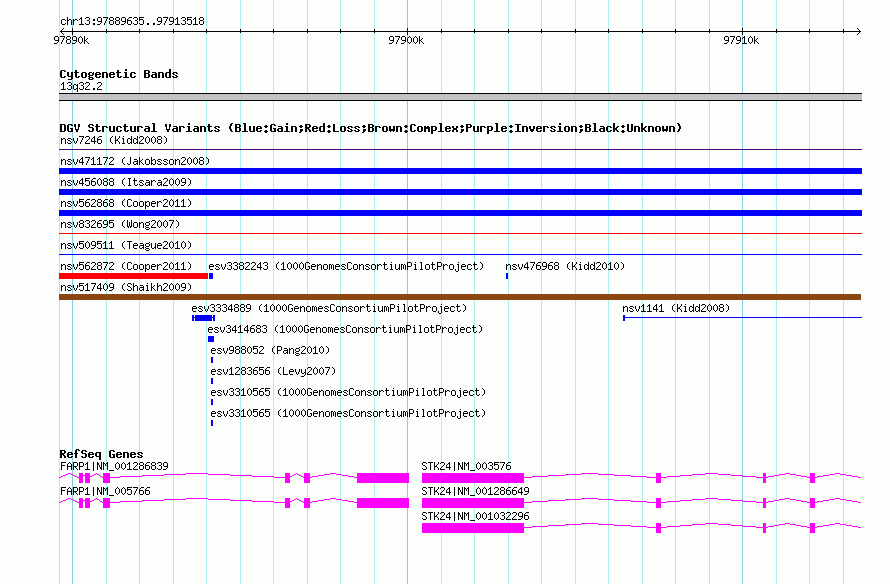Viewport: 890px width, 584px height.
Task: Click the 13q32.2 band label
Action: [81, 86]
